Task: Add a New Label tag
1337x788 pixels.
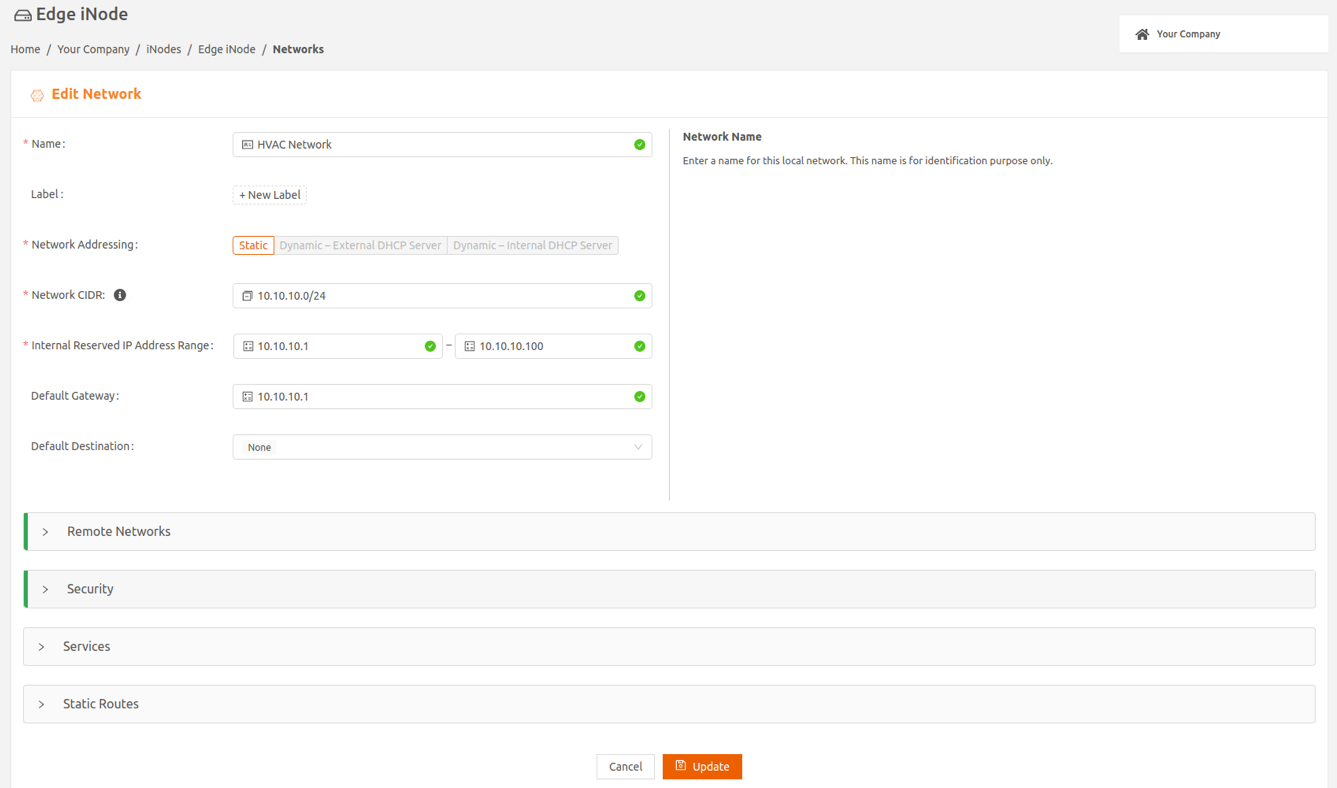Action: pyautogui.click(x=270, y=195)
